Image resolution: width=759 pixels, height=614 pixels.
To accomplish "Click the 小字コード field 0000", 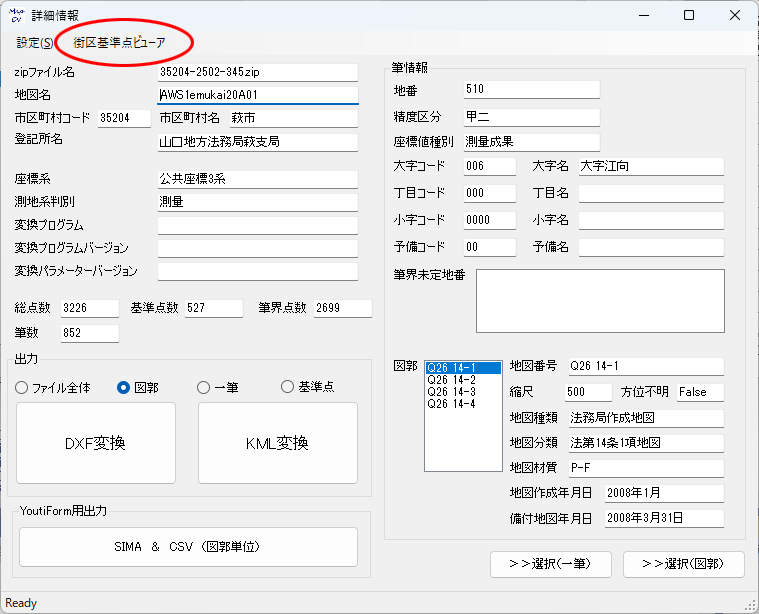I will (x=489, y=220).
